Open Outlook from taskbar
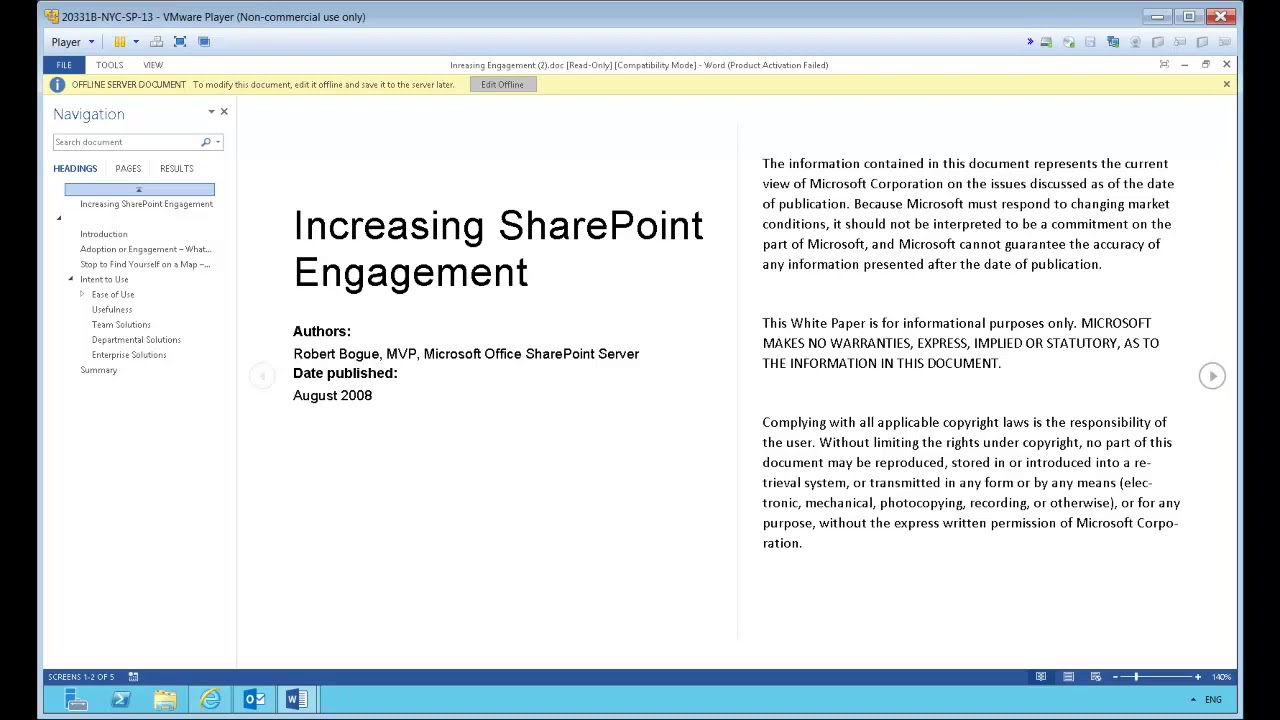The width and height of the screenshot is (1280, 720). click(x=254, y=700)
